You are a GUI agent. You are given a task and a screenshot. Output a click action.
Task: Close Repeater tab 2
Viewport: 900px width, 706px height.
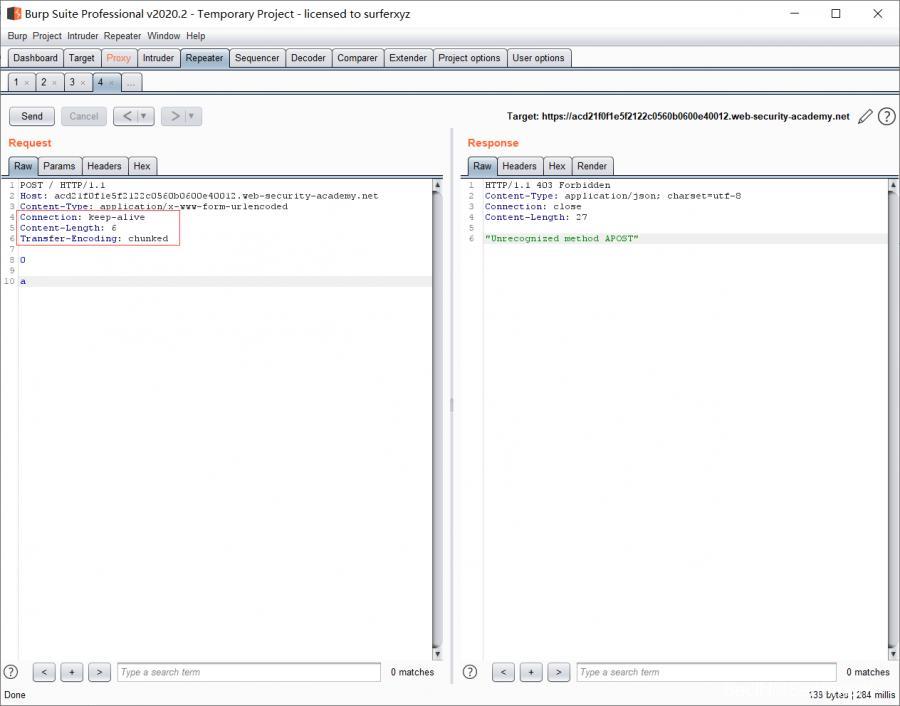click(x=54, y=82)
